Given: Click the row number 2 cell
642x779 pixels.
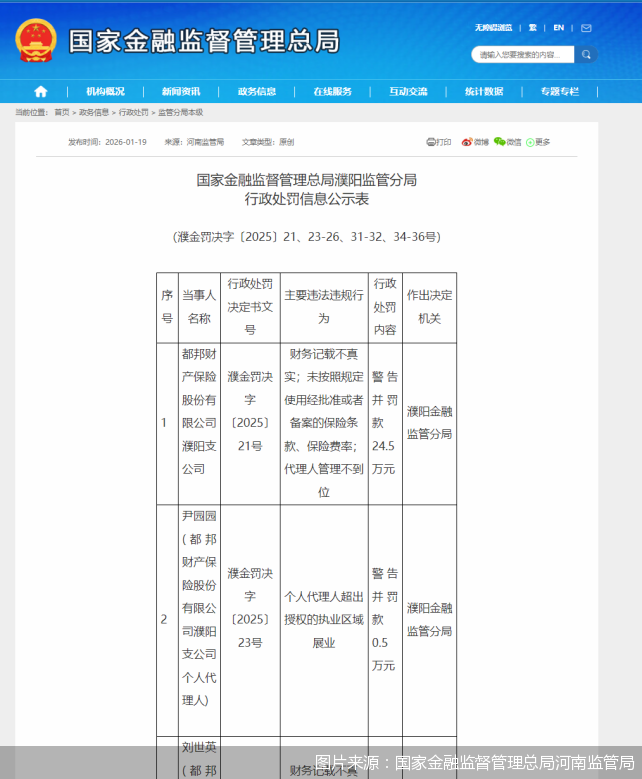Looking at the screenshot, I should (x=167, y=620).
